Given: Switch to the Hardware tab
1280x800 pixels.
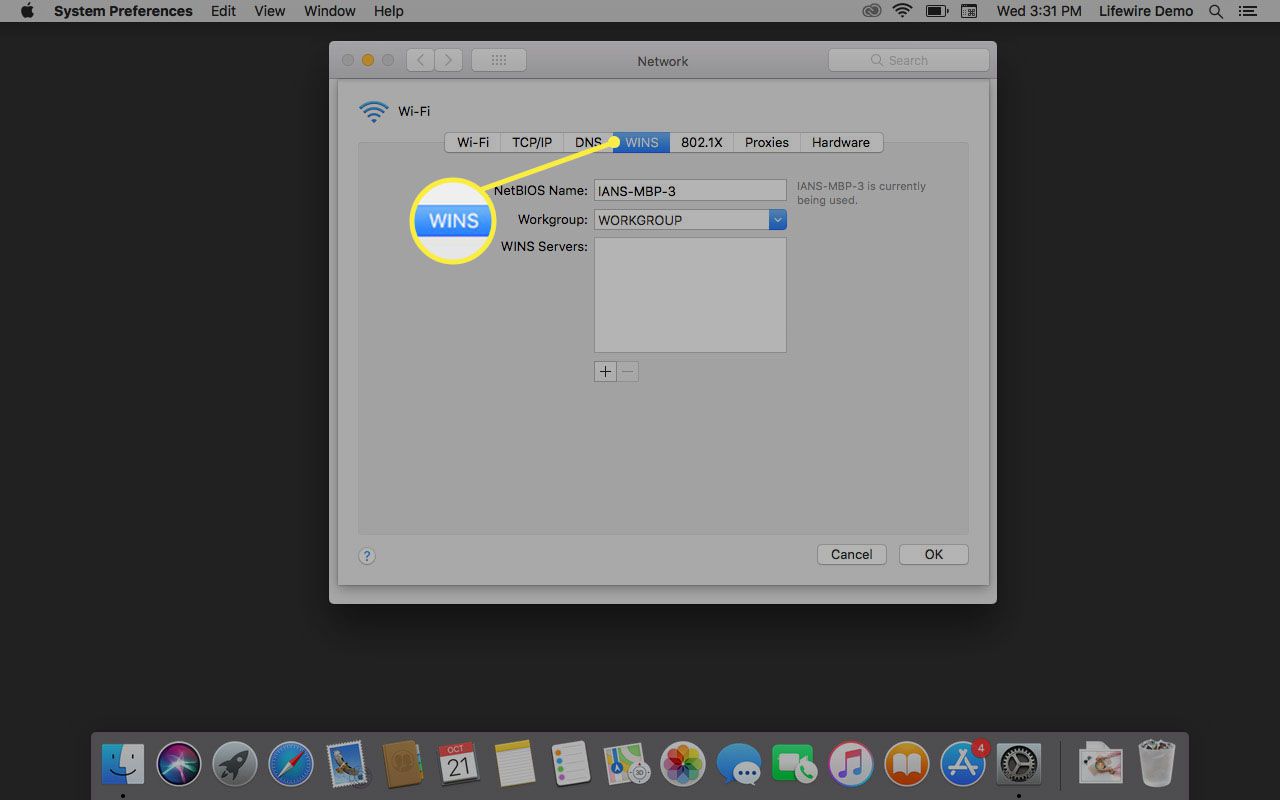Looking at the screenshot, I should (x=841, y=142).
